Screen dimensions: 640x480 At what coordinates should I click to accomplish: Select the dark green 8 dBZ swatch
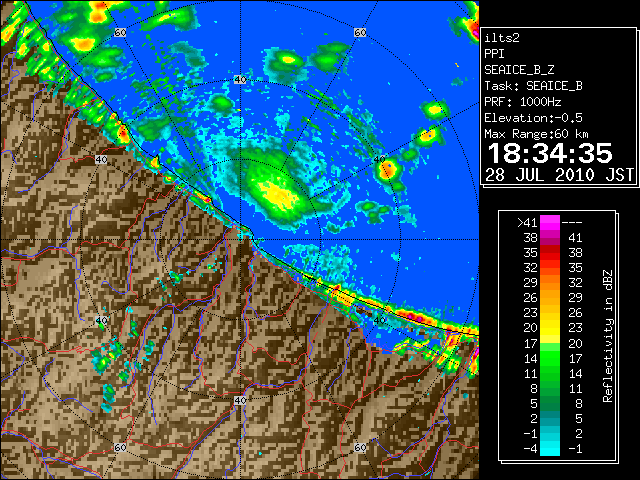coord(550,388)
